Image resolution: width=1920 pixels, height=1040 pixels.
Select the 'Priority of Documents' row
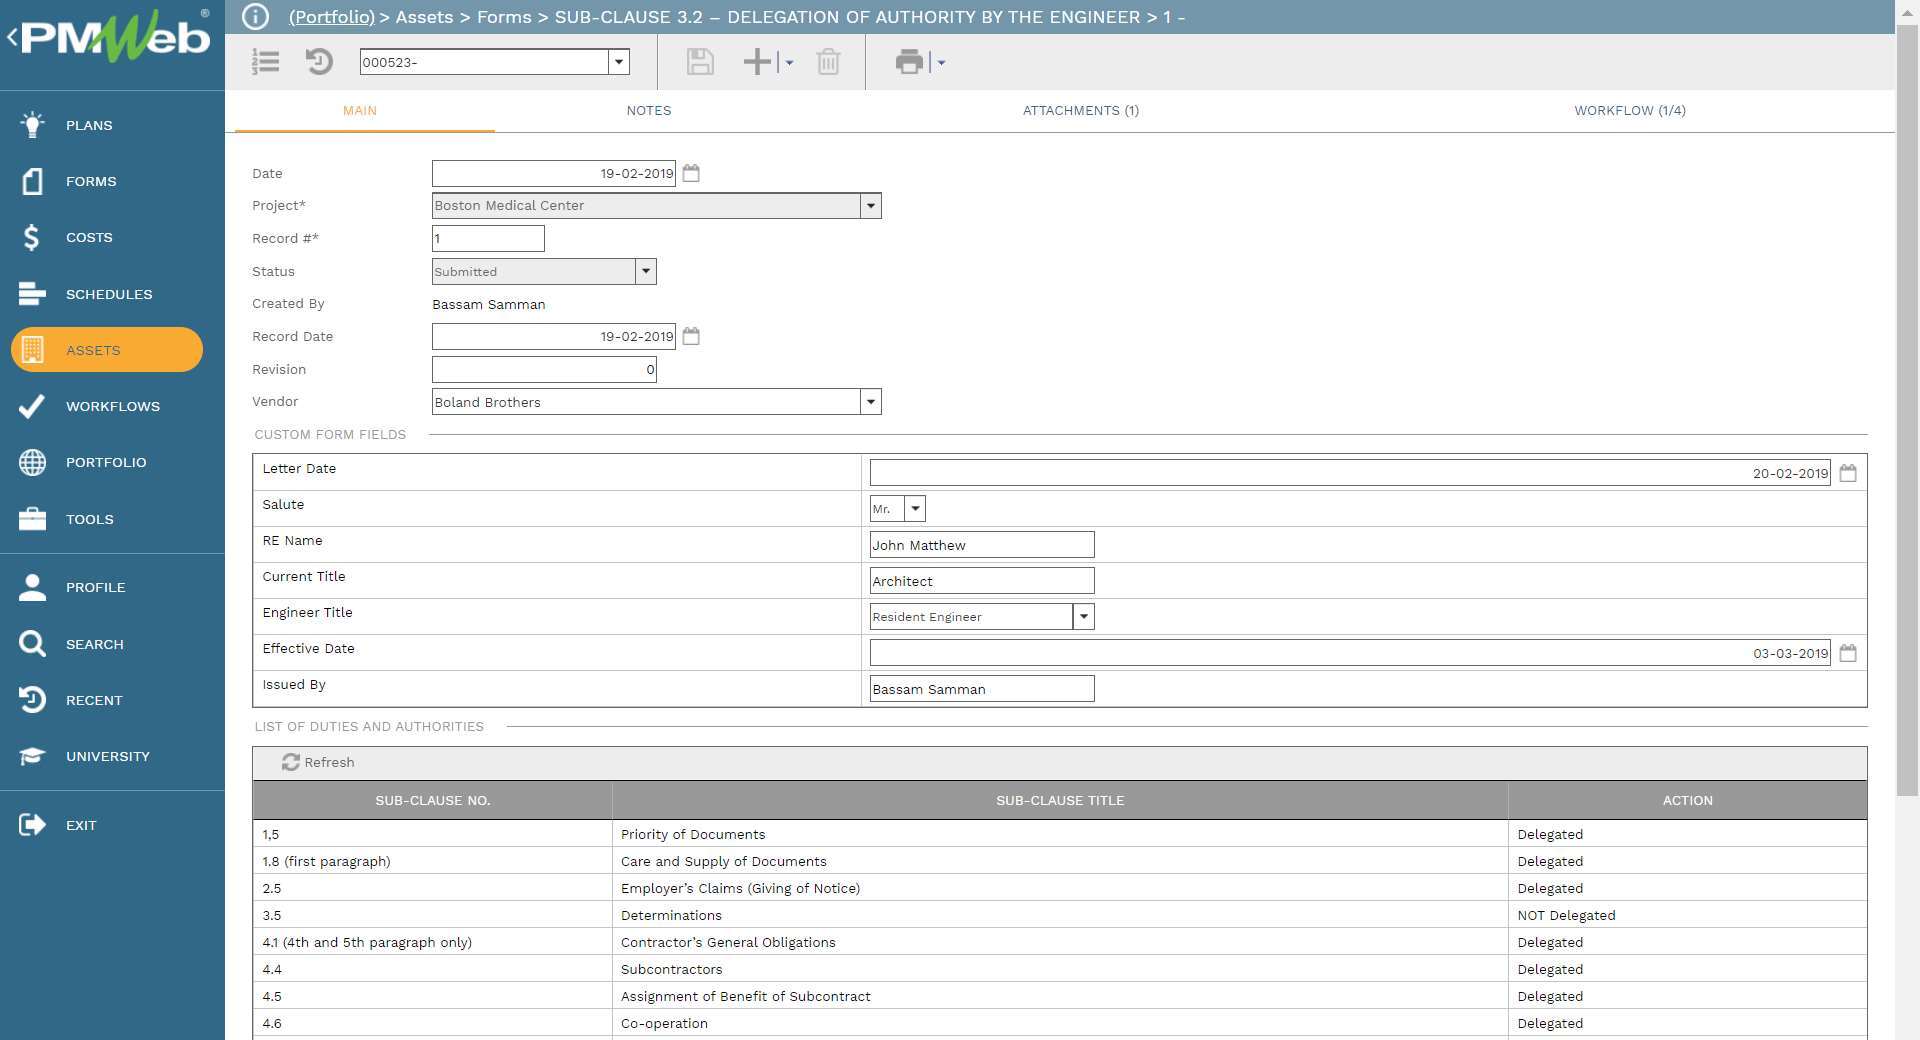pos(1060,834)
